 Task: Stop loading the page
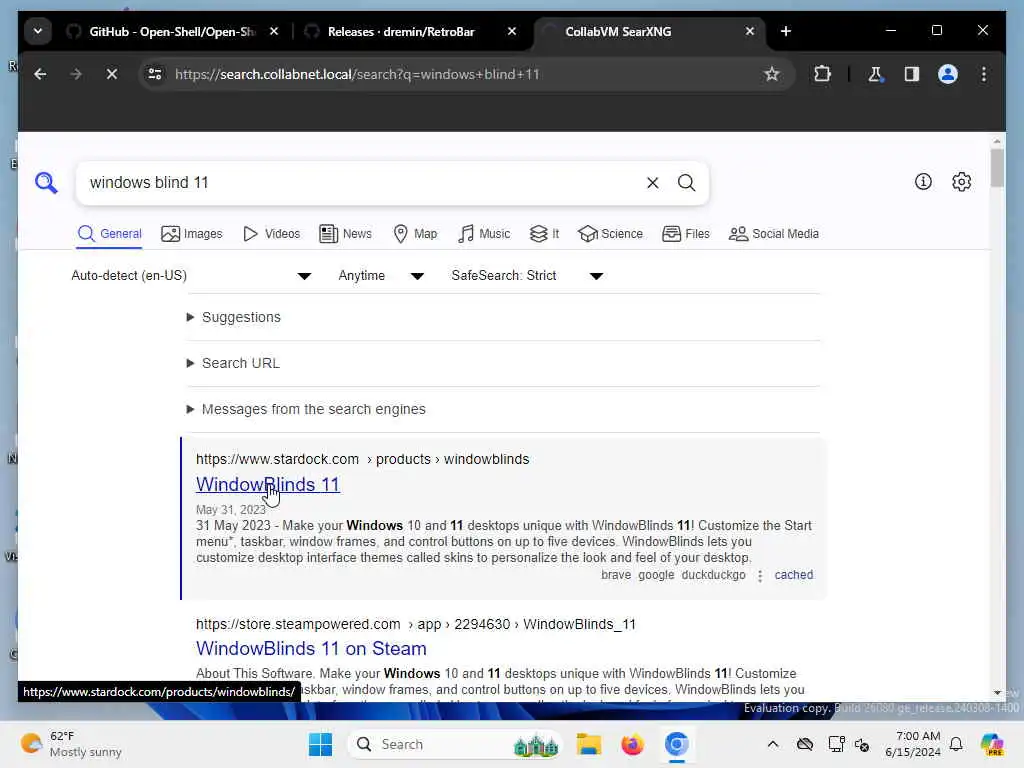pos(112,74)
